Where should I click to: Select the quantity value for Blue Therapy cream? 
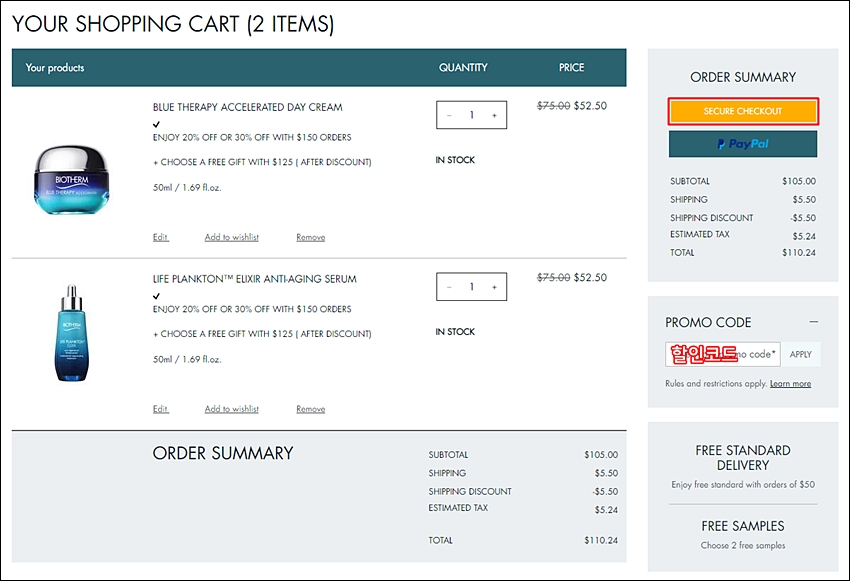point(472,115)
